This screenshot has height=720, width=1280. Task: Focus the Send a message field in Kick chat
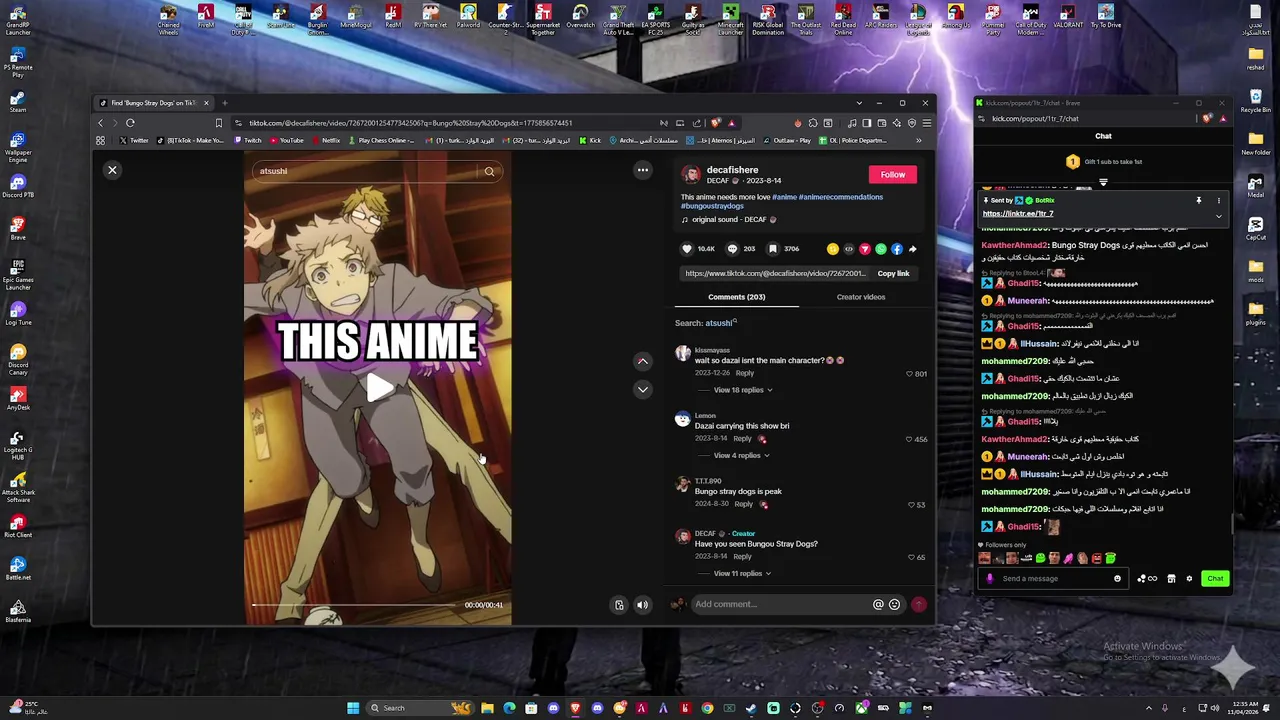point(1054,578)
